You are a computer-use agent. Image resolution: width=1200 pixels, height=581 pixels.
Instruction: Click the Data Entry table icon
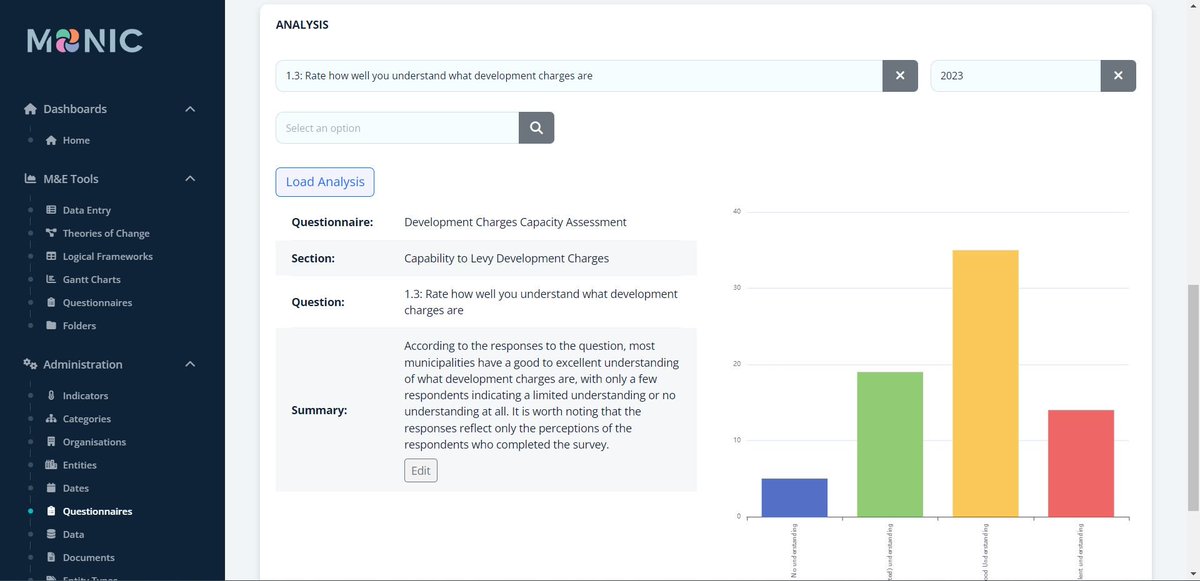pyautogui.click(x=51, y=210)
